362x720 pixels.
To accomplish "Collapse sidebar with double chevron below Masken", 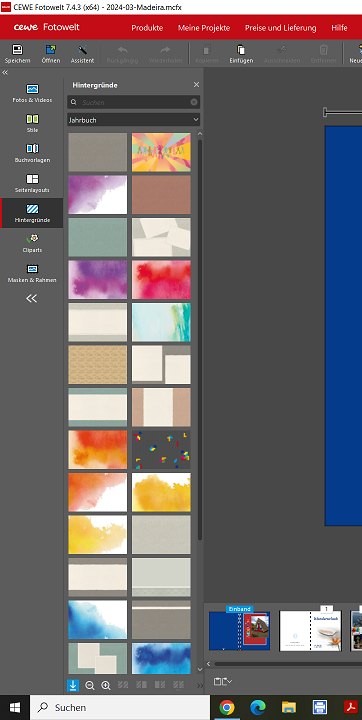I will pyautogui.click(x=31, y=298).
